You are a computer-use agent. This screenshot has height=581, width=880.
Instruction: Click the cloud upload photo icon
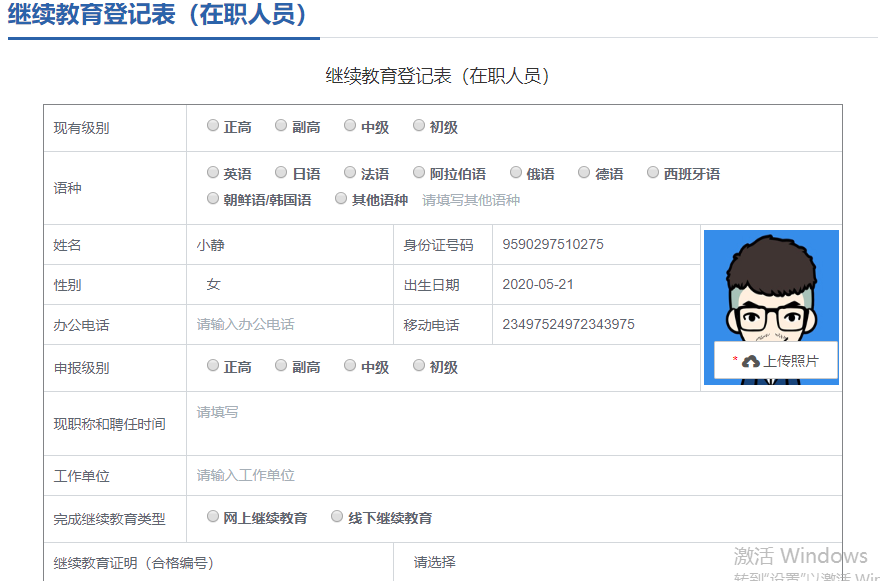pos(751,361)
